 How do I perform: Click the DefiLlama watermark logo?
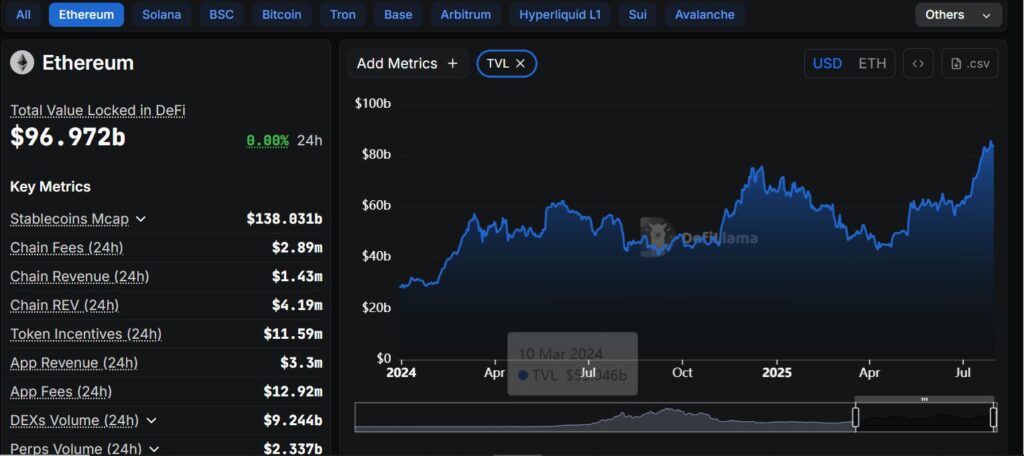click(656, 237)
